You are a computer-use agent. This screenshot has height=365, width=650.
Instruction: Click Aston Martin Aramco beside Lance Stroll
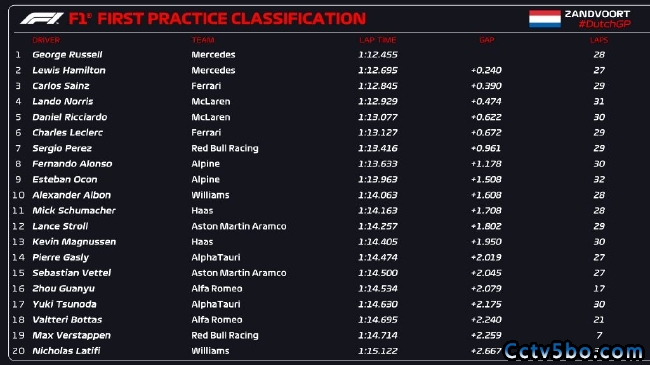pyautogui.click(x=239, y=226)
